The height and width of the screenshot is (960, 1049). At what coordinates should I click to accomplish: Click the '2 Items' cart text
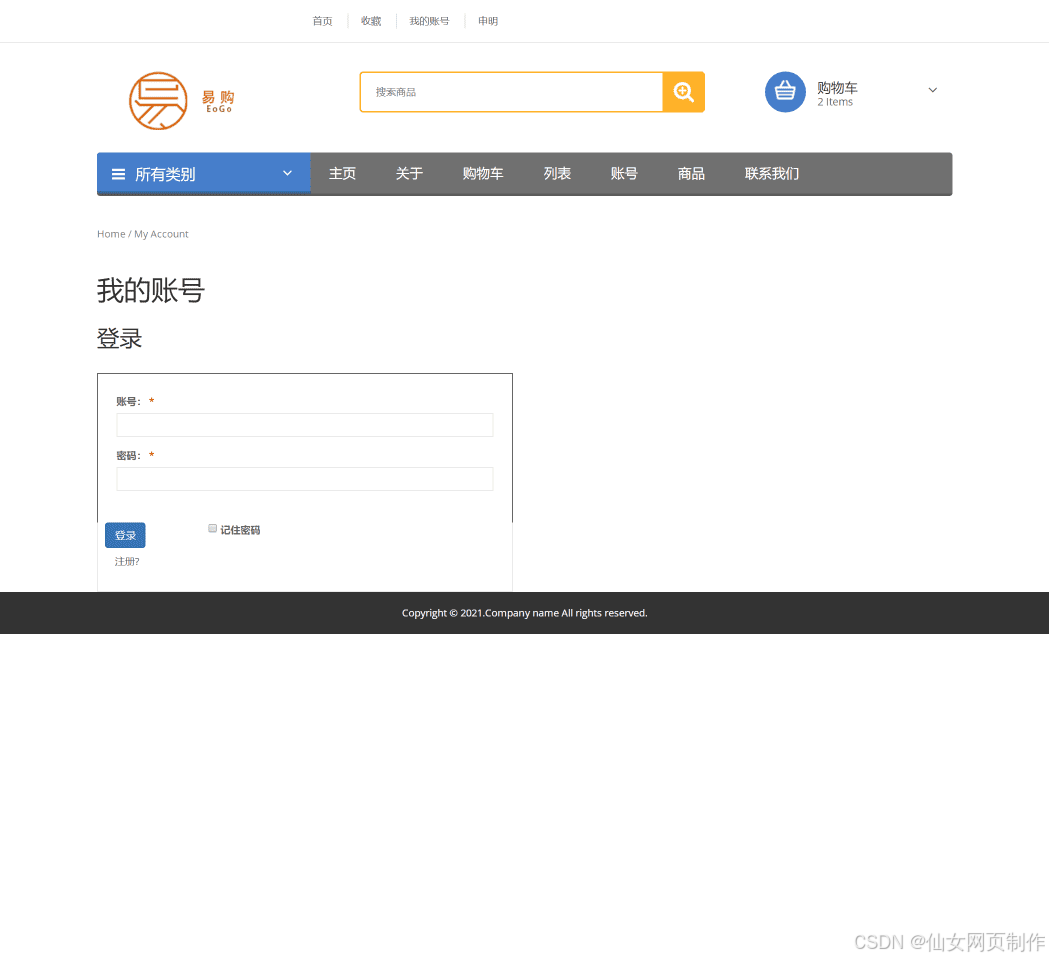click(x=835, y=102)
